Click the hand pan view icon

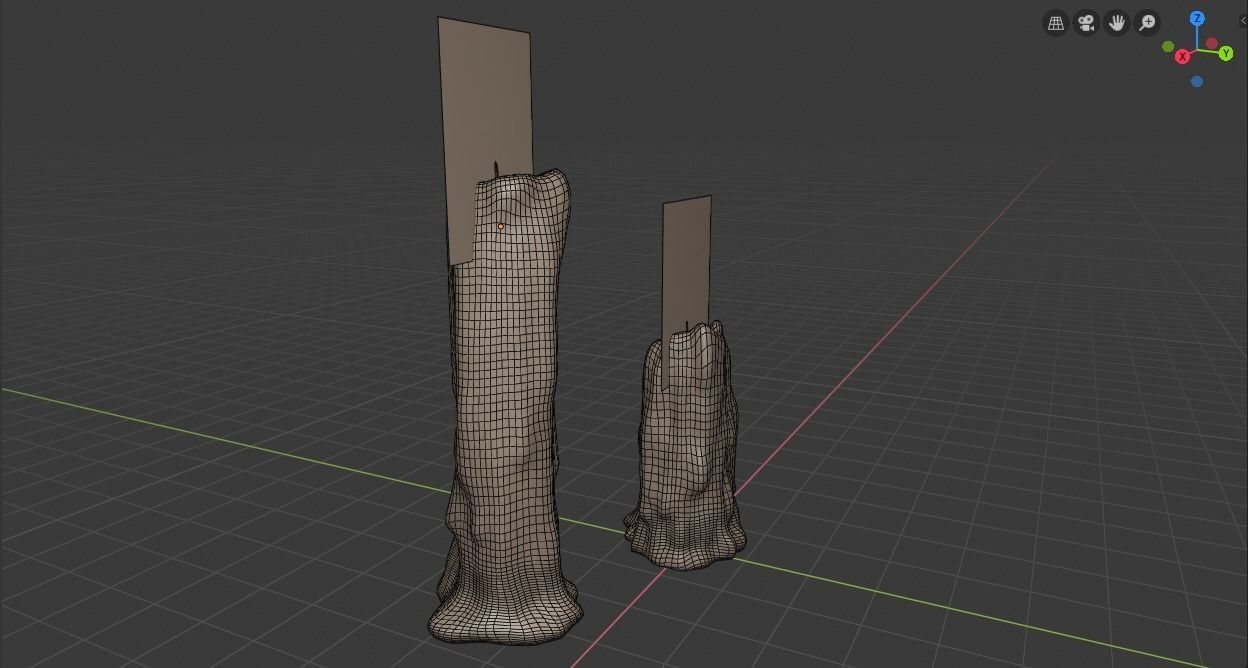pyautogui.click(x=1117, y=22)
